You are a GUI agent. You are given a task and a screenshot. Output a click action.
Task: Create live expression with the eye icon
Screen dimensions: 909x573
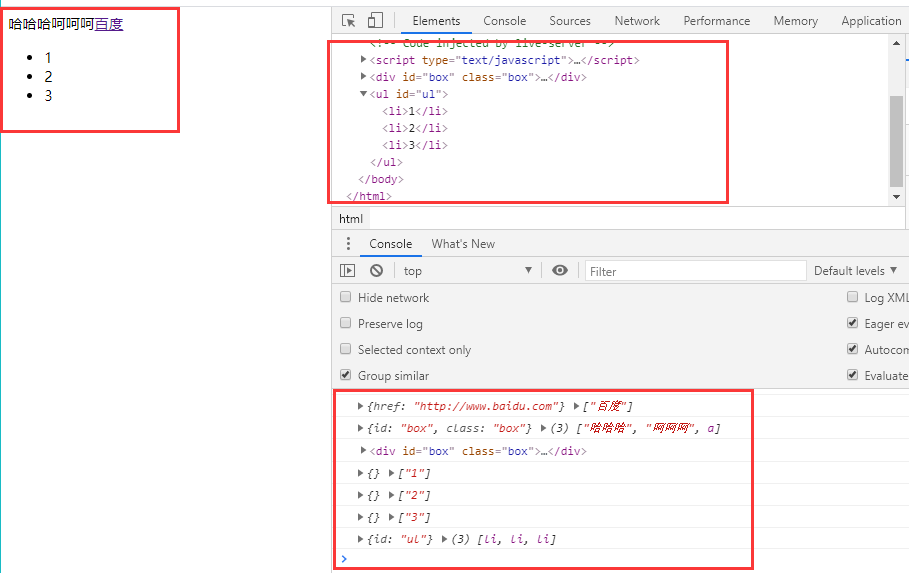(559, 270)
